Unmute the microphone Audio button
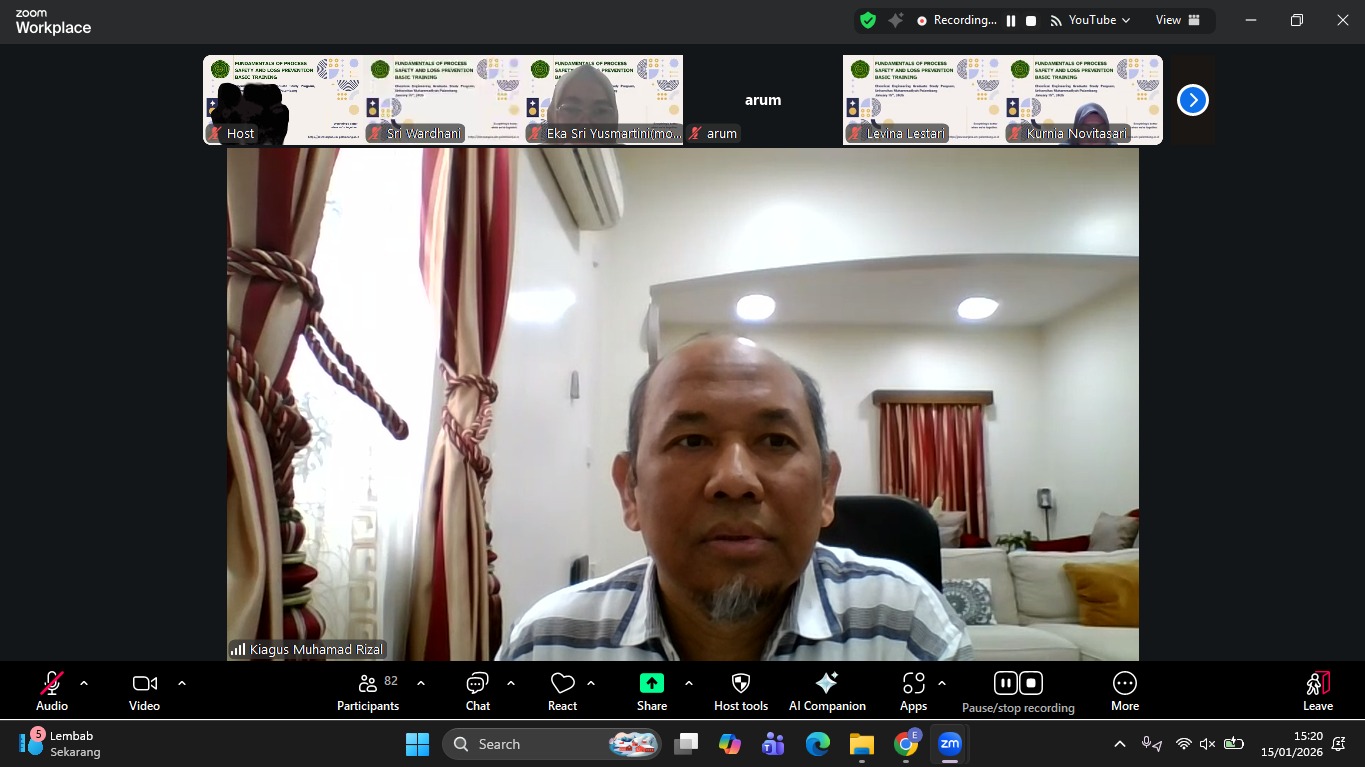The image size is (1365, 767). coord(52,690)
